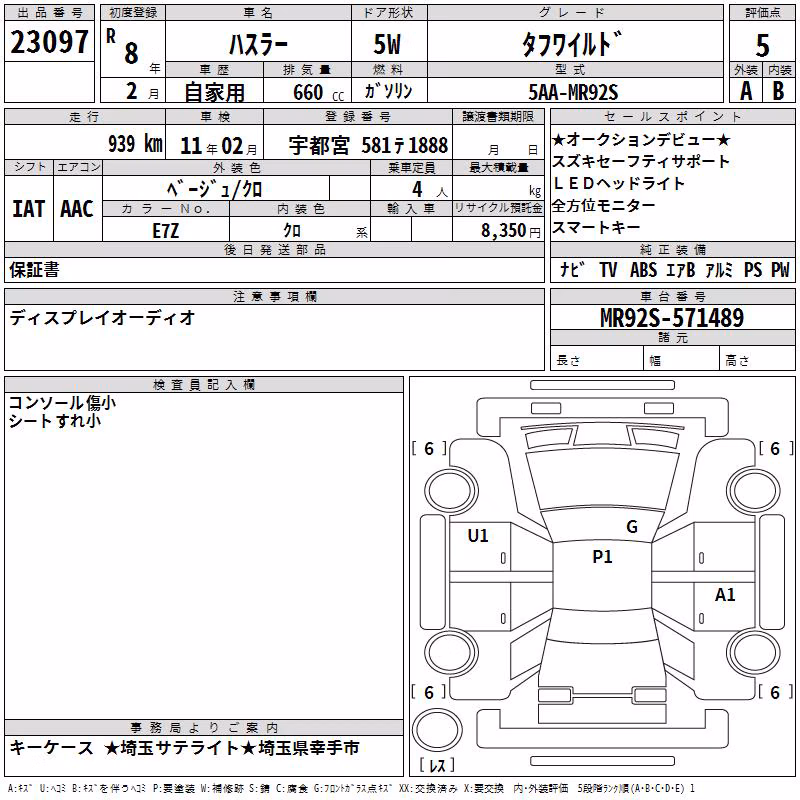
Task: Click the registration number 宇都宮 581 テ 1888
Action: (368, 145)
